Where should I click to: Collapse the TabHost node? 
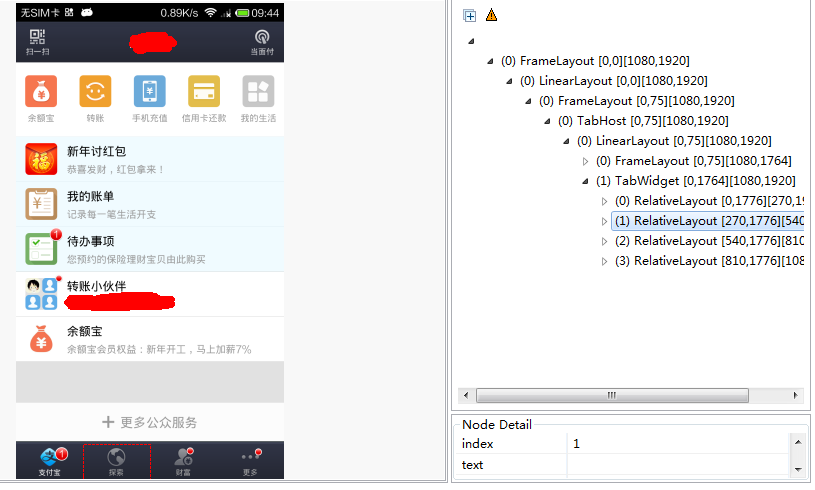click(547, 121)
